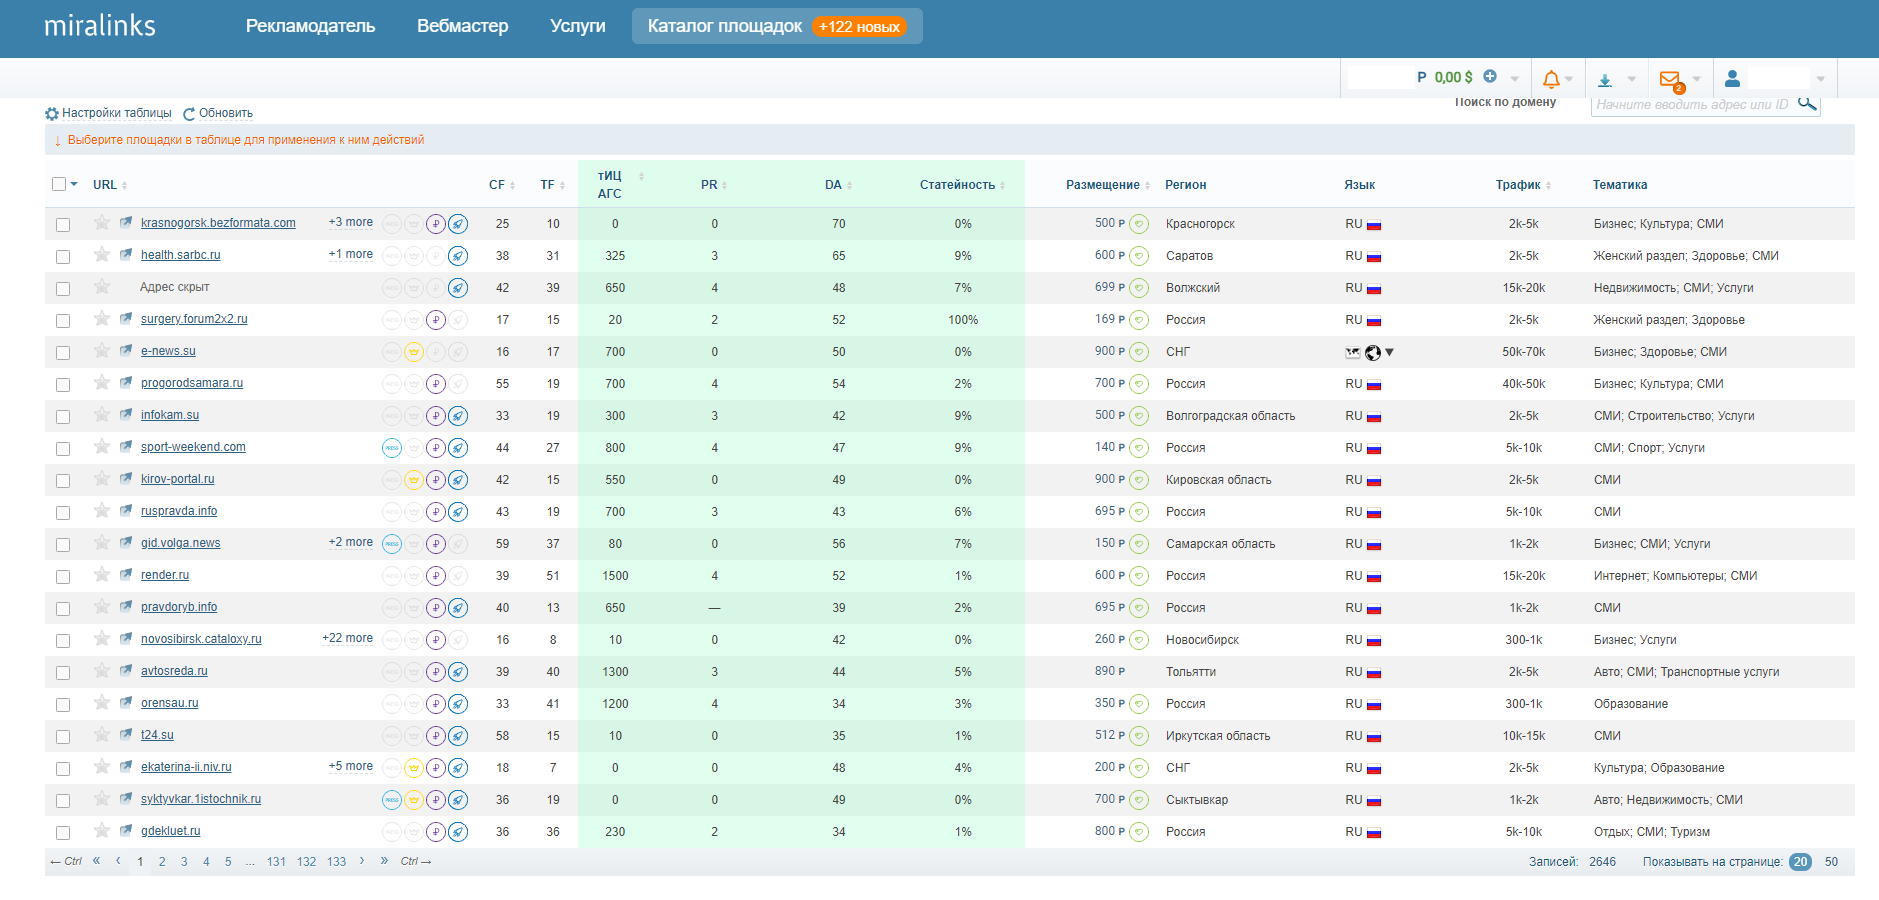Open the Вебмастер menu
The width and height of the screenshot is (1879, 900).
(x=462, y=26)
